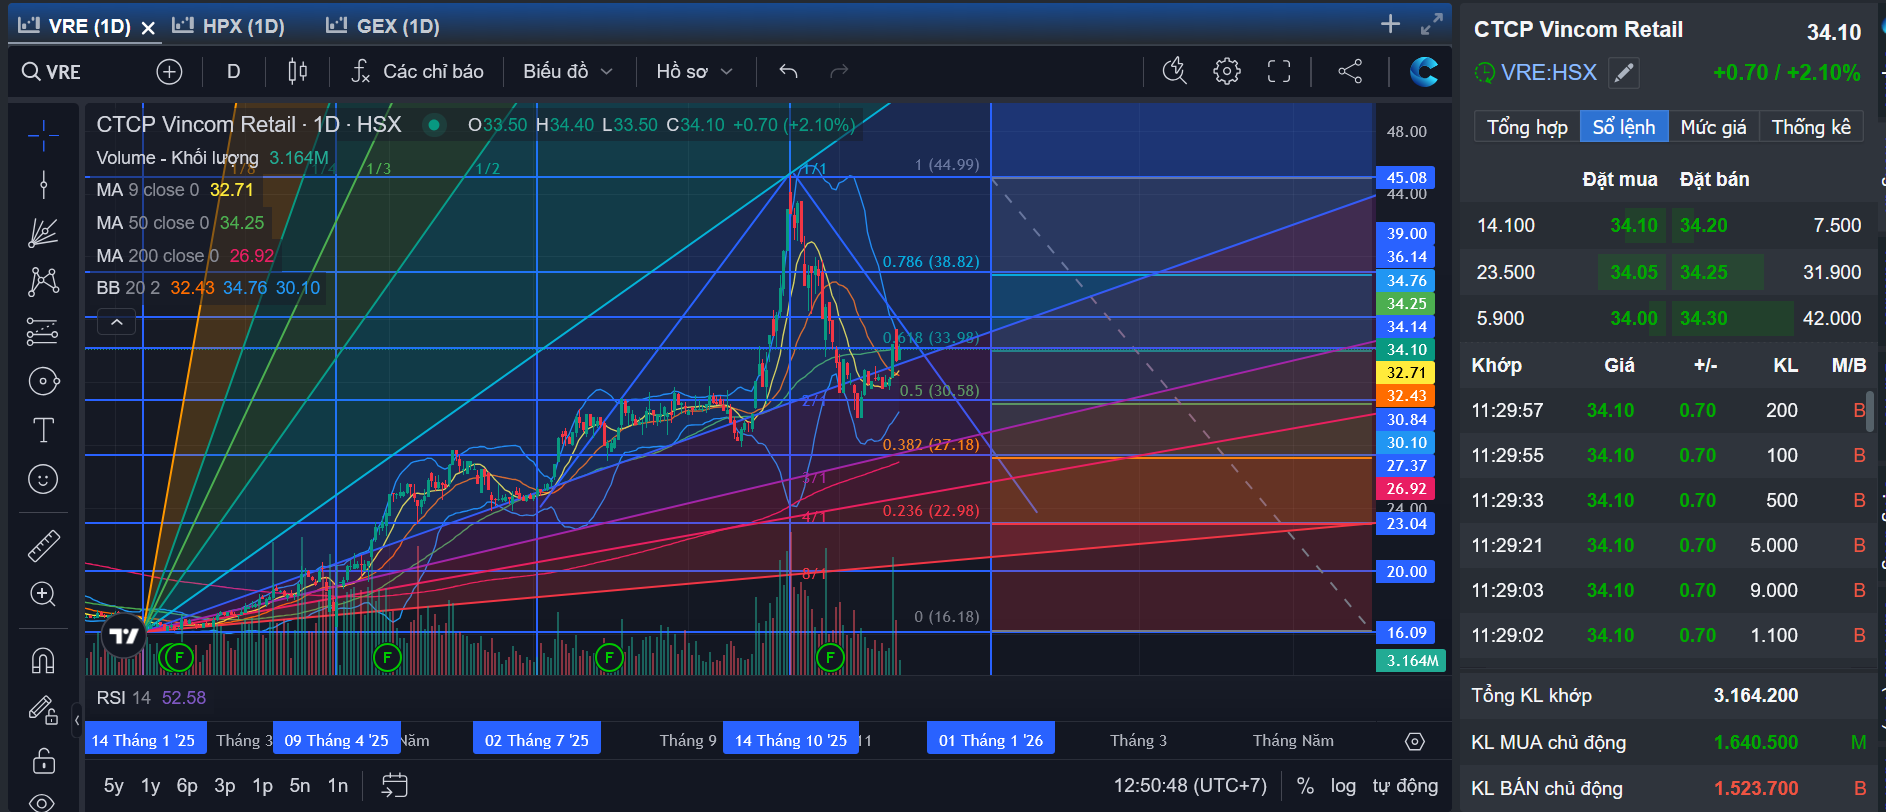Screen dimensions: 1886x812
Task: Click the blue C logo icon
Action: point(1424,71)
